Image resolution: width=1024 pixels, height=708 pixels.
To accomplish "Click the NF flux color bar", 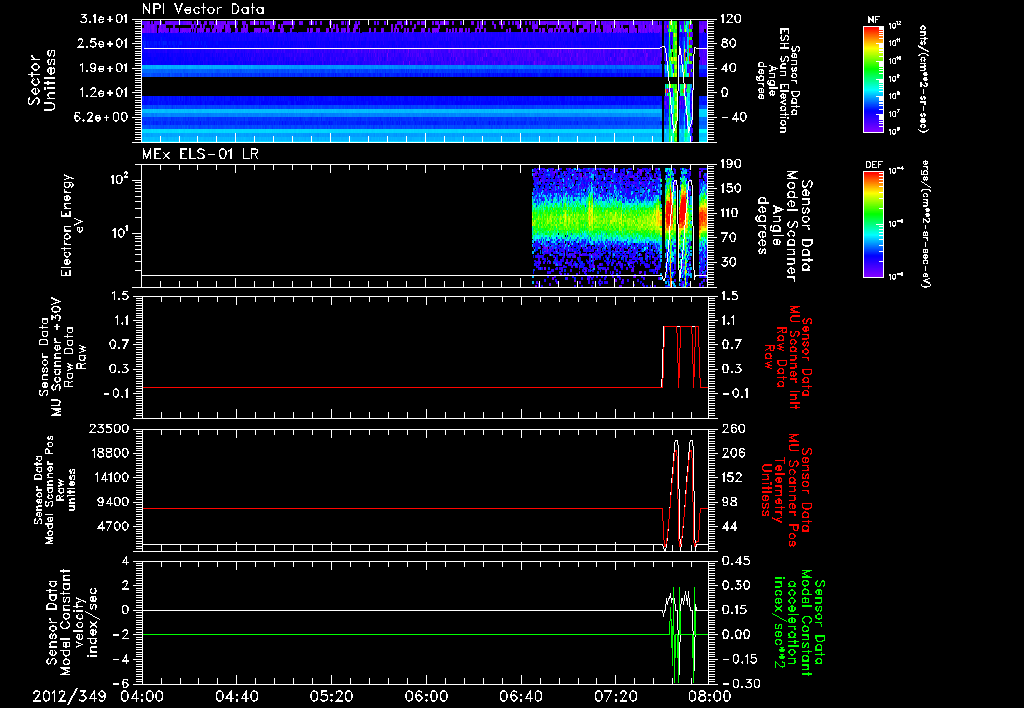I will (x=873, y=78).
